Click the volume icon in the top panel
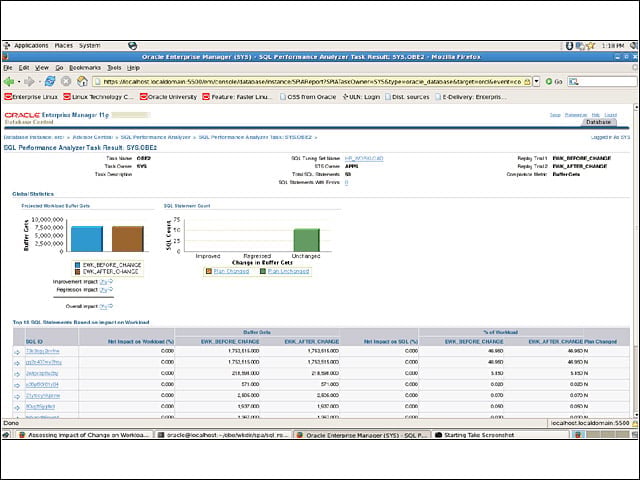This screenshot has height=480, width=640. coord(633,46)
